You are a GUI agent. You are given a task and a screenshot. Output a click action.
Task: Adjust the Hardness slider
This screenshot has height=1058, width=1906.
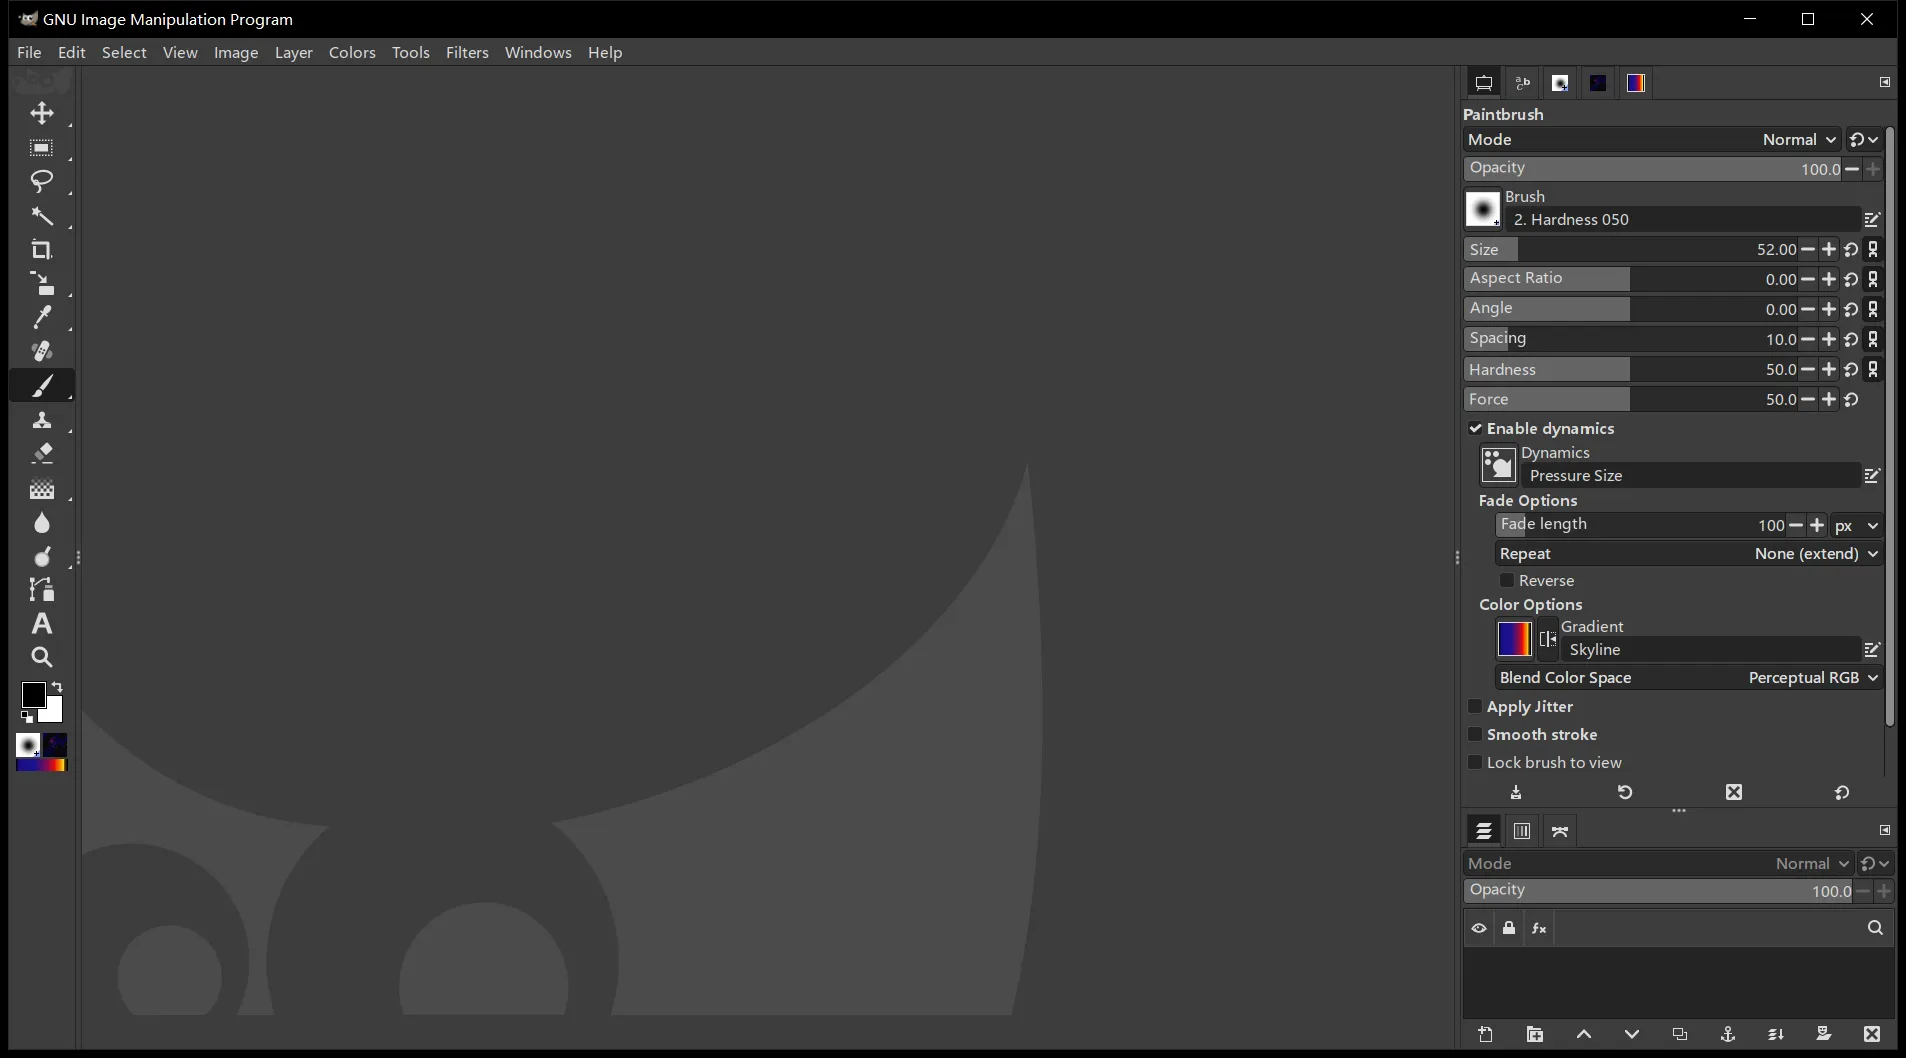click(x=1631, y=370)
